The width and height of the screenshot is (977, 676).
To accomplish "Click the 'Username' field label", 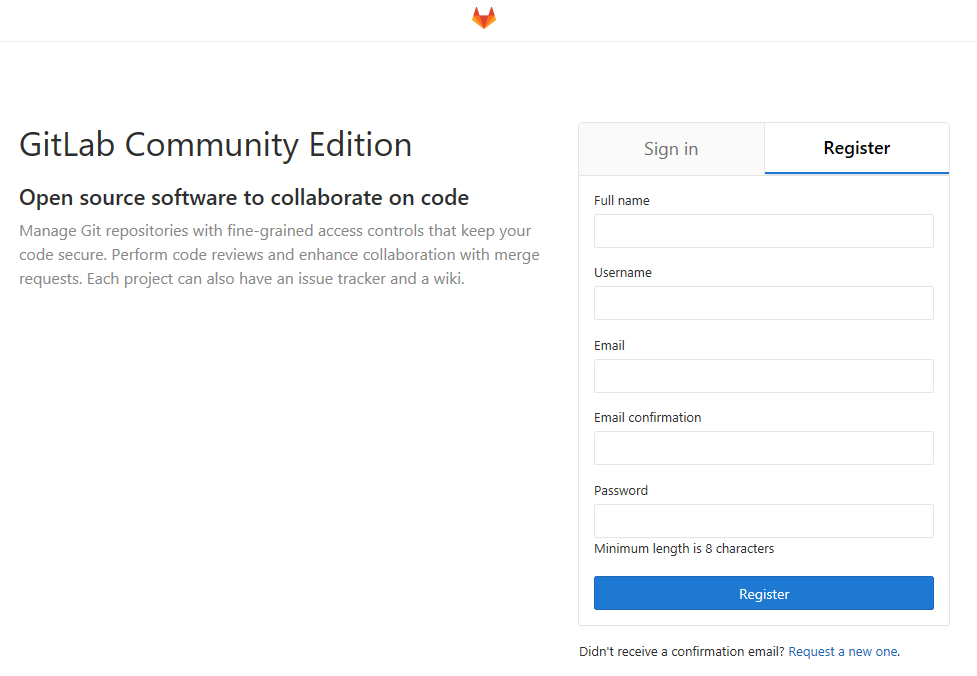I will (x=623, y=273).
